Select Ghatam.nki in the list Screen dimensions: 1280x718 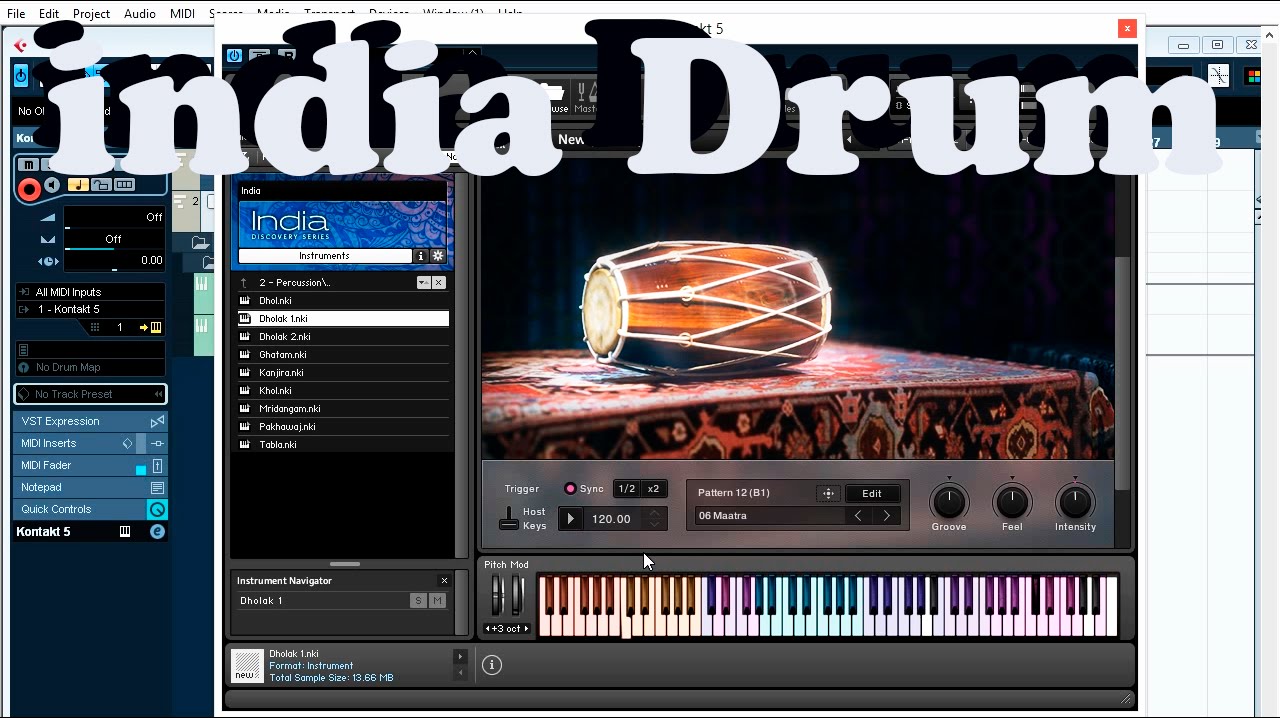343,355
